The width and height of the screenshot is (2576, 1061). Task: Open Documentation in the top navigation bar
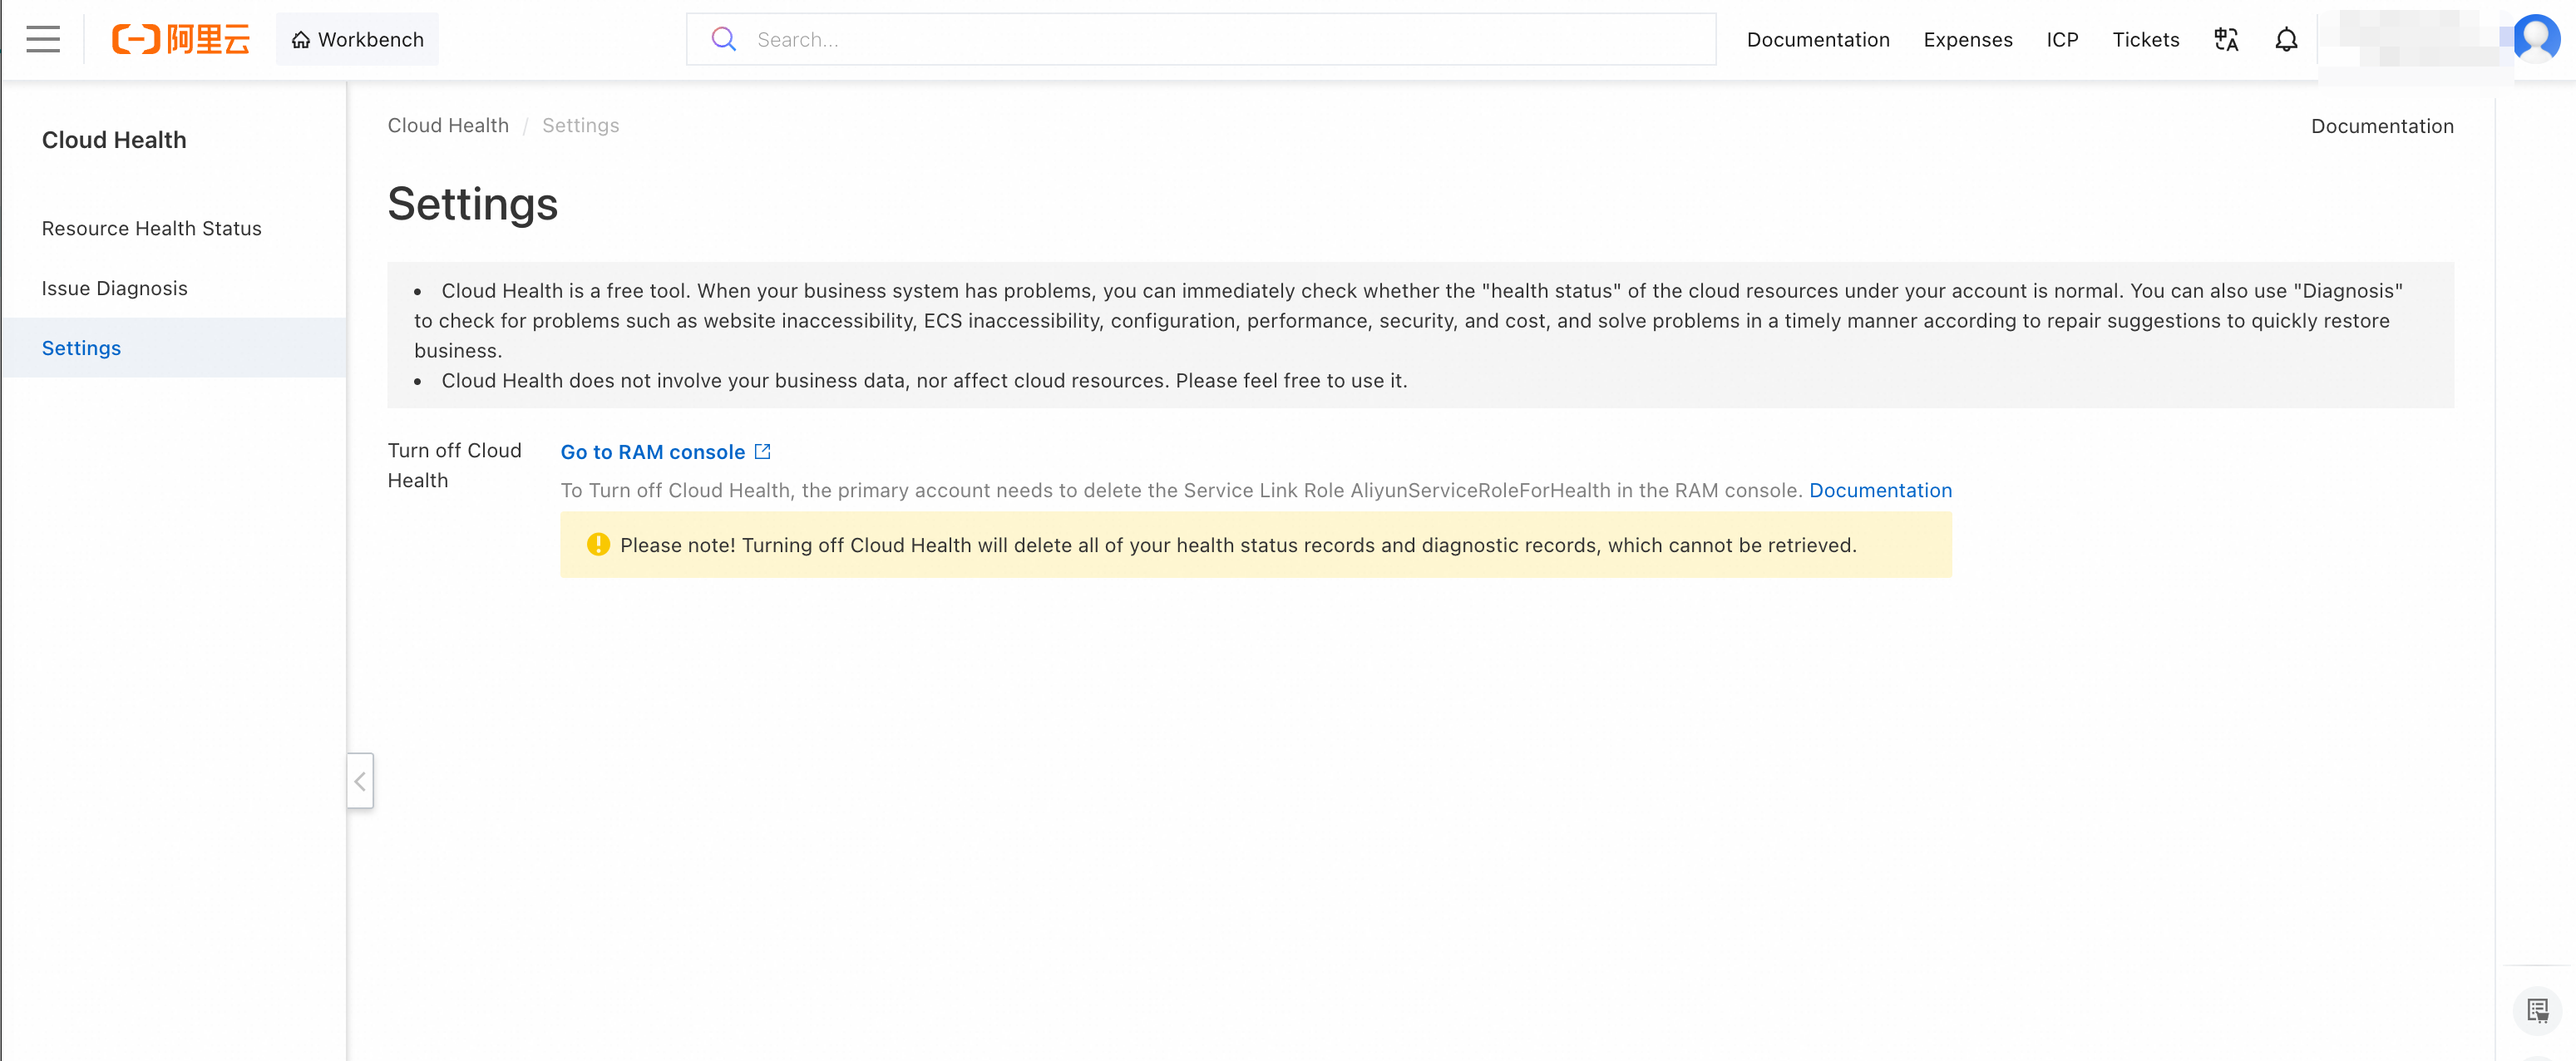[1817, 39]
